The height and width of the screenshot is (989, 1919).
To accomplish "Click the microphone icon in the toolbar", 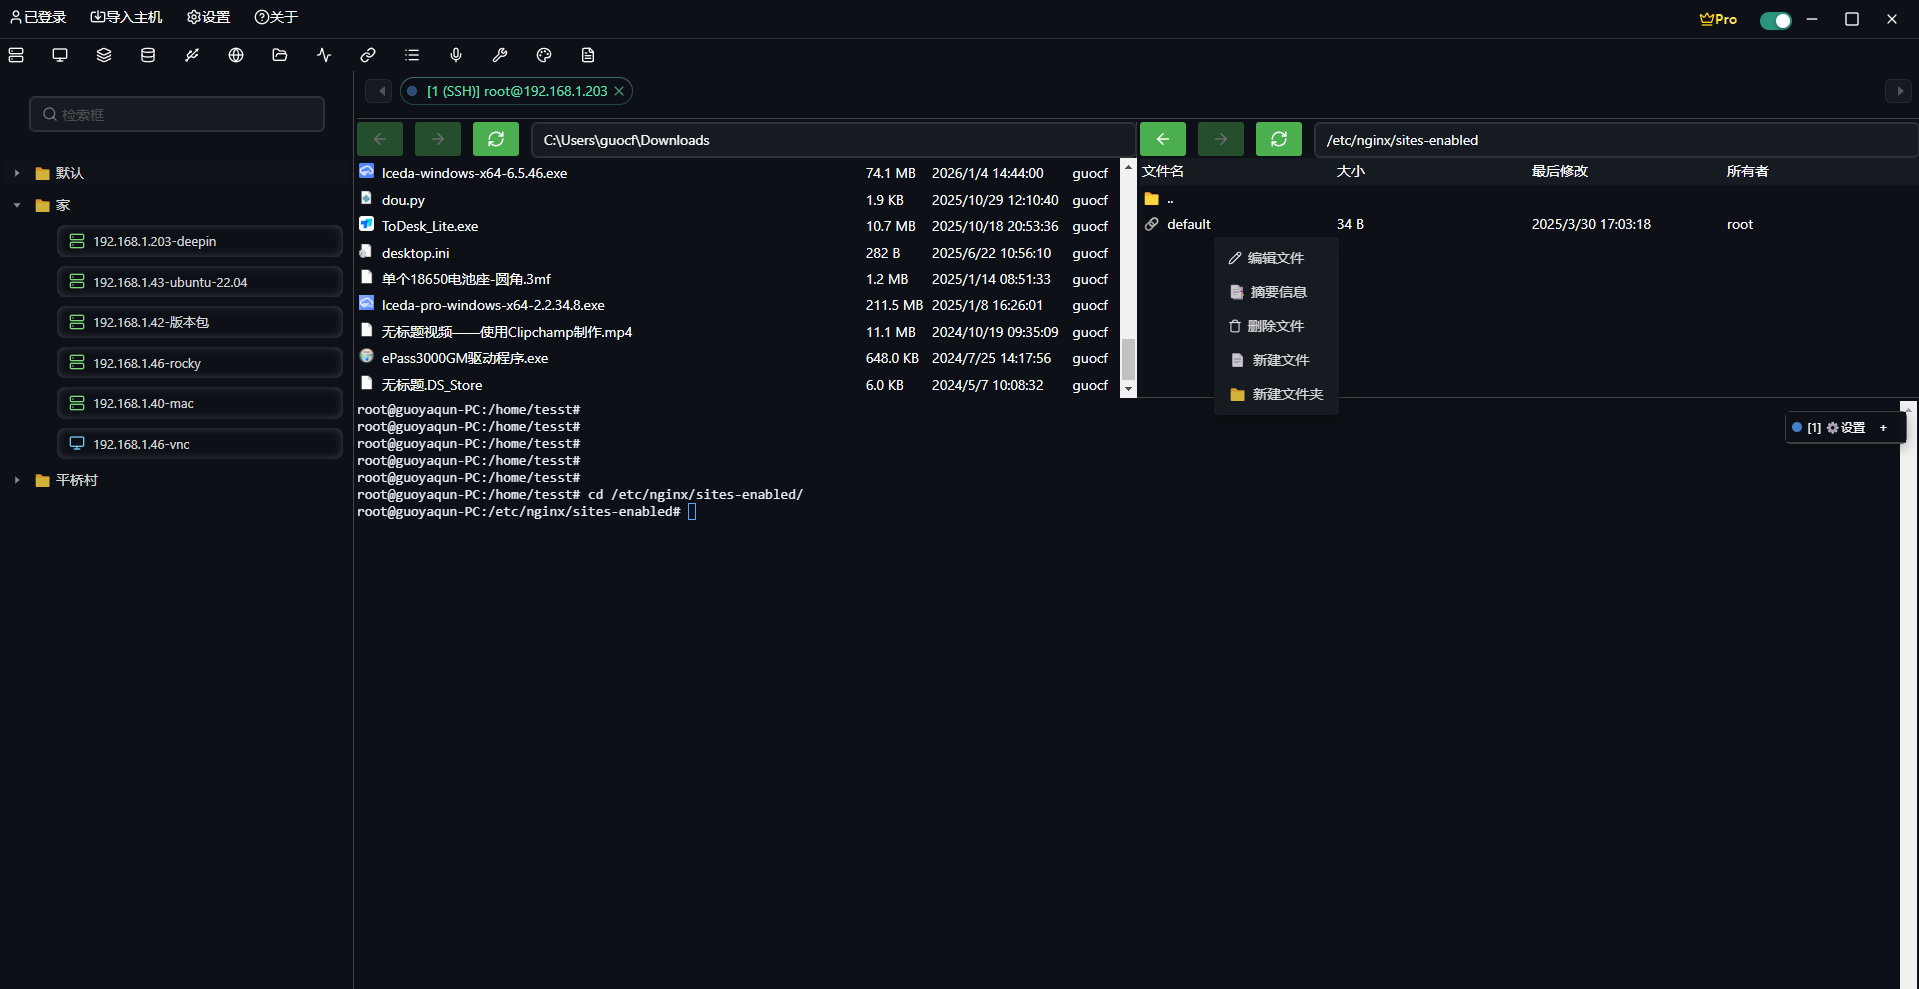I will click(x=456, y=55).
